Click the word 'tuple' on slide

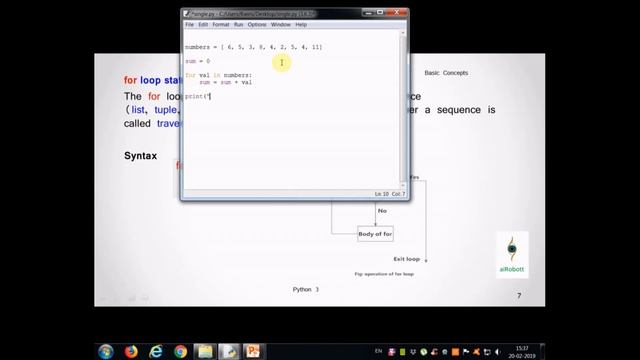165,110
